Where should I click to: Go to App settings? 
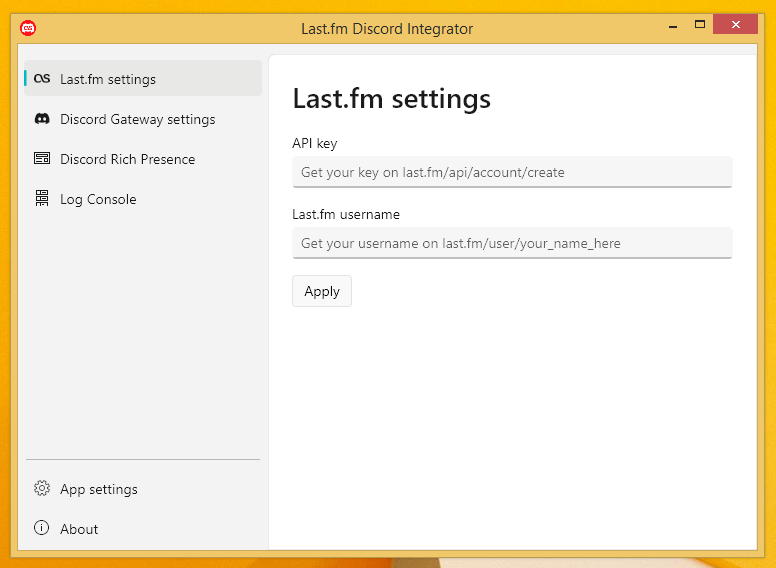tap(143, 489)
